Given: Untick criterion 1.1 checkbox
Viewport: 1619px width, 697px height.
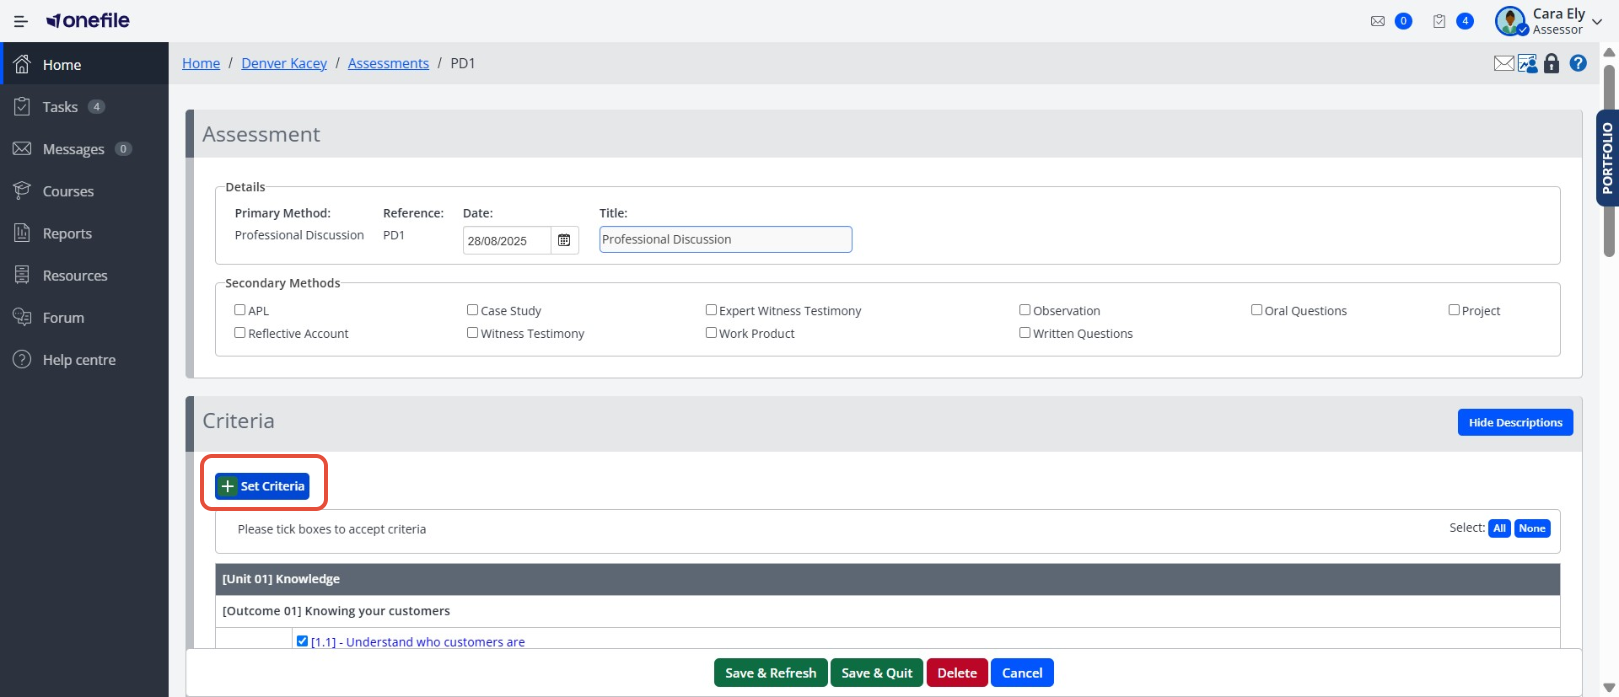Looking at the screenshot, I should [302, 641].
